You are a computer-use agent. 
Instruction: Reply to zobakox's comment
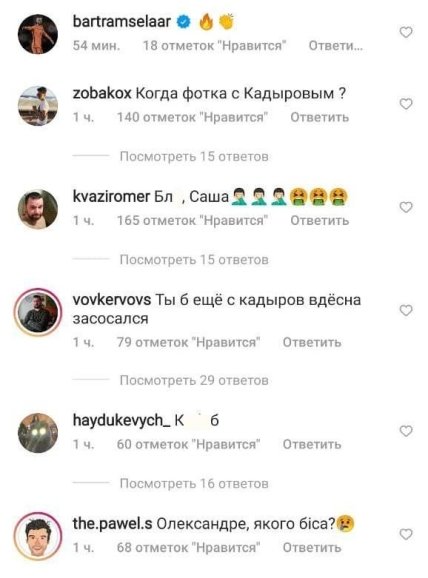[320, 117]
